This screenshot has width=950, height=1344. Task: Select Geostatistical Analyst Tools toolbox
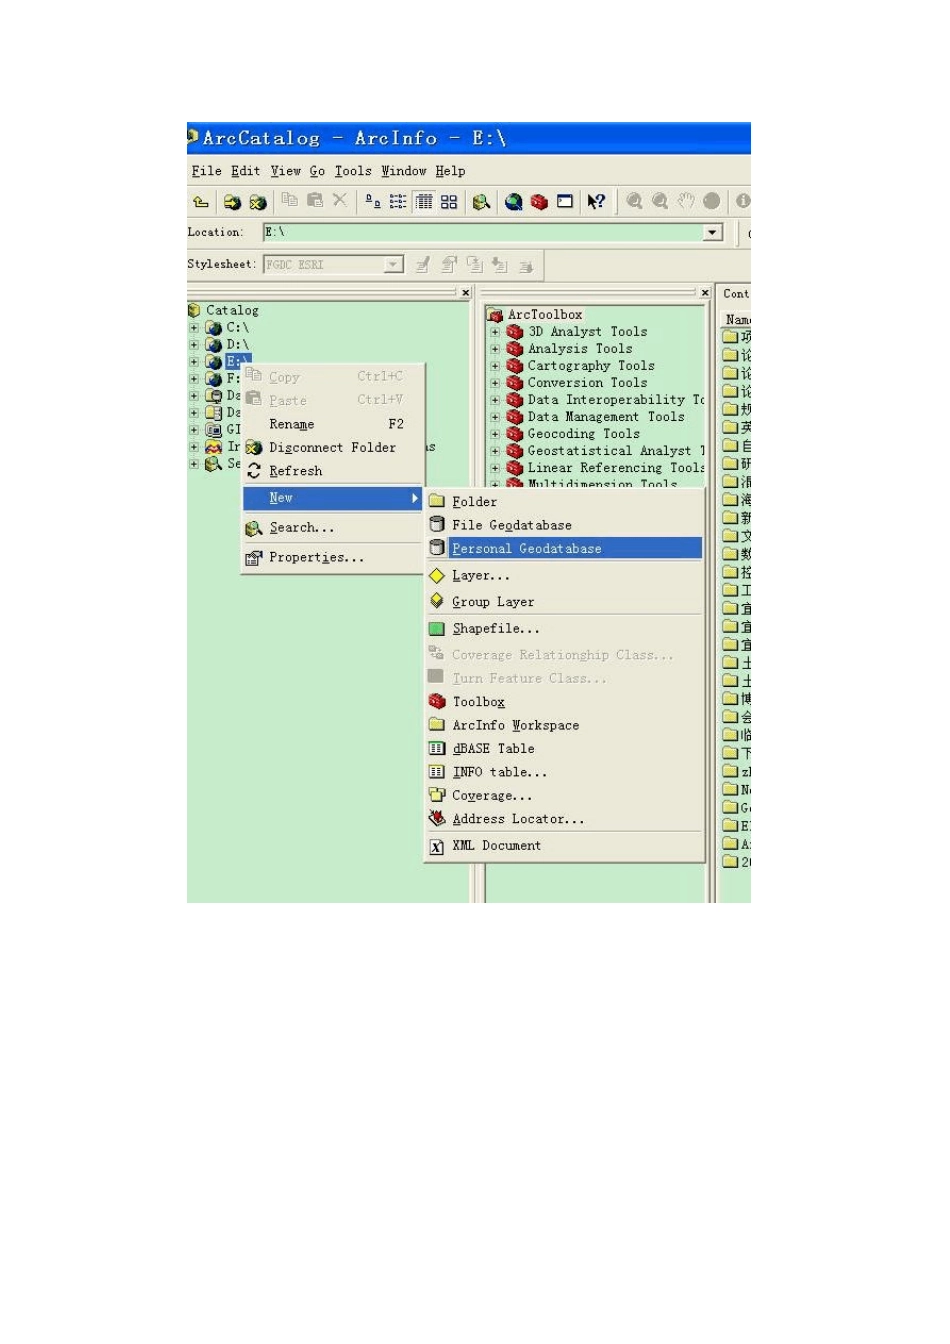pos(616,451)
